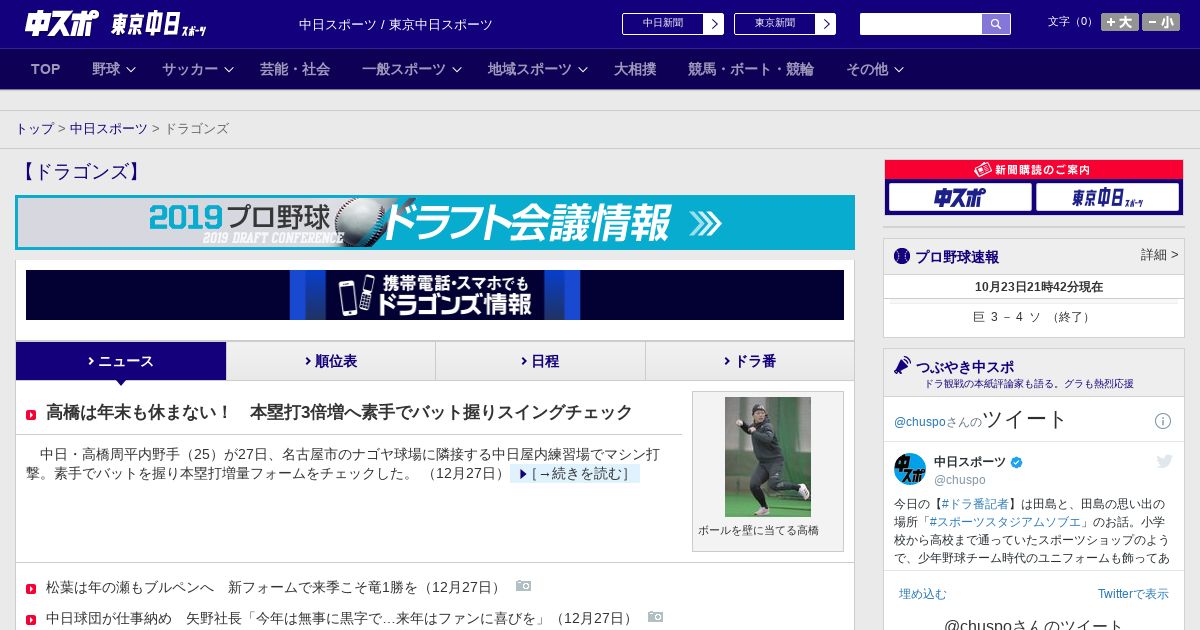1200x630 pixels.
Task: Select the ニュース tab
Action: pos(121,361)
